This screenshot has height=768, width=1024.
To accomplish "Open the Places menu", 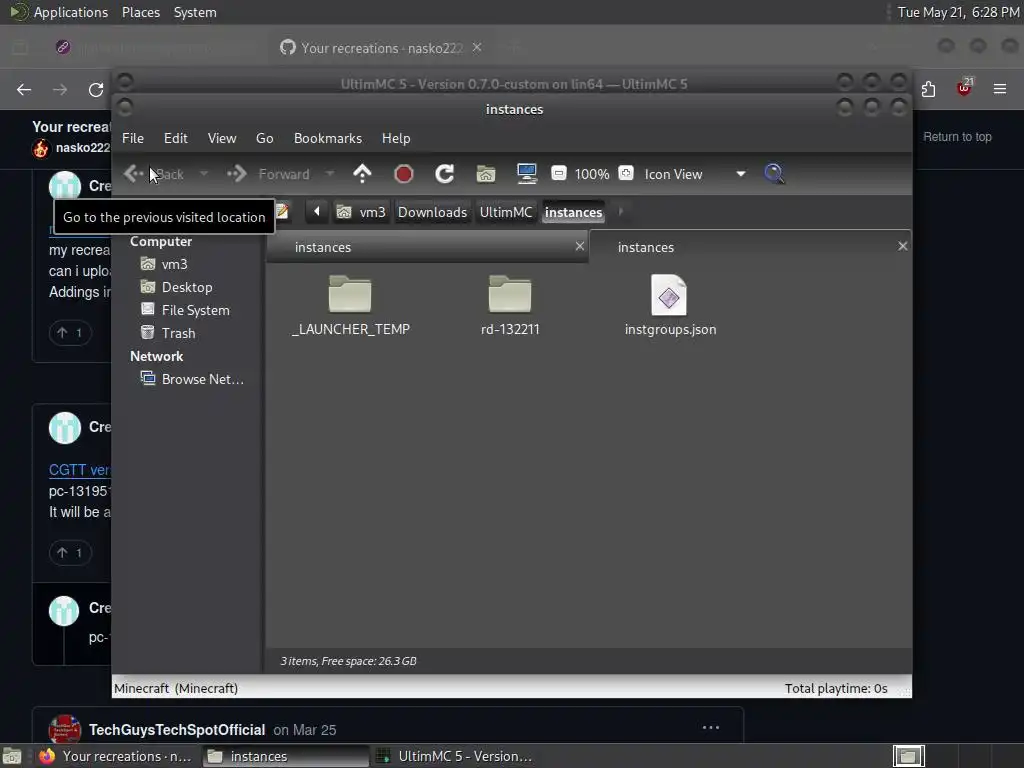I will [141, 12].
